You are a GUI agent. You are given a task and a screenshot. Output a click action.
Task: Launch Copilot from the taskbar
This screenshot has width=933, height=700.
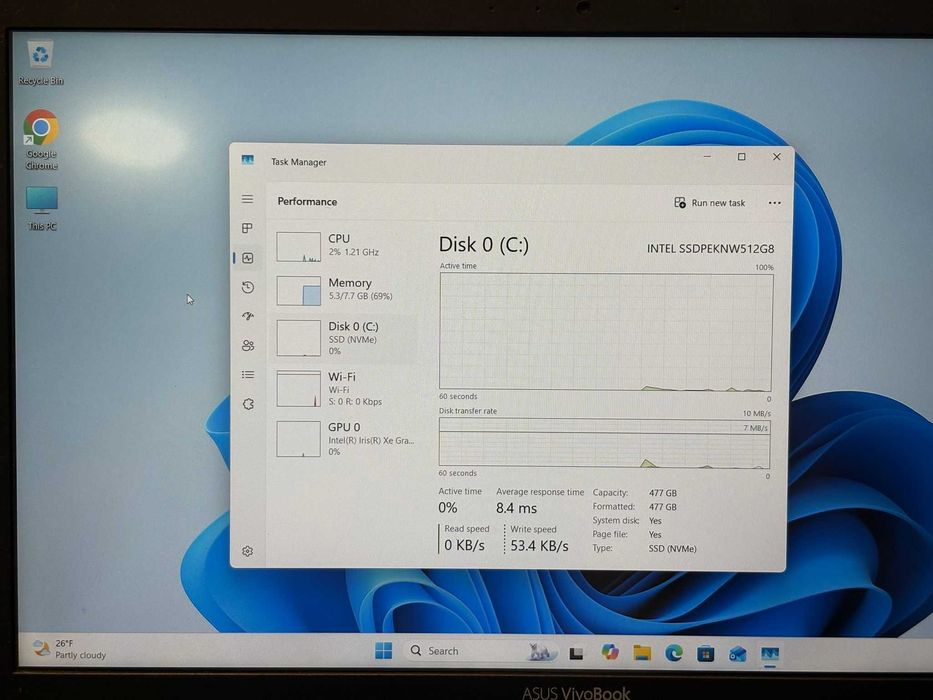(610, 652)
